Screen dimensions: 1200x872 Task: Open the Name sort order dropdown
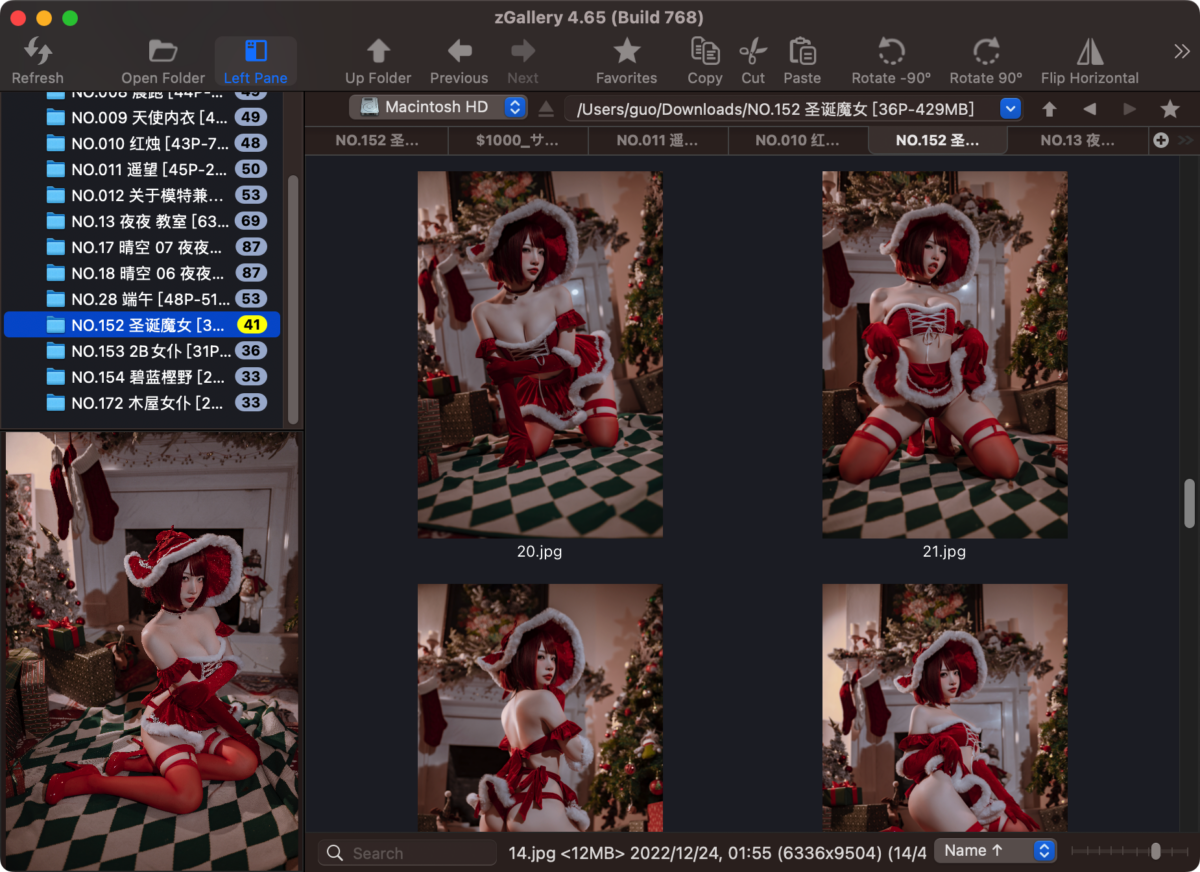[995, 850]
